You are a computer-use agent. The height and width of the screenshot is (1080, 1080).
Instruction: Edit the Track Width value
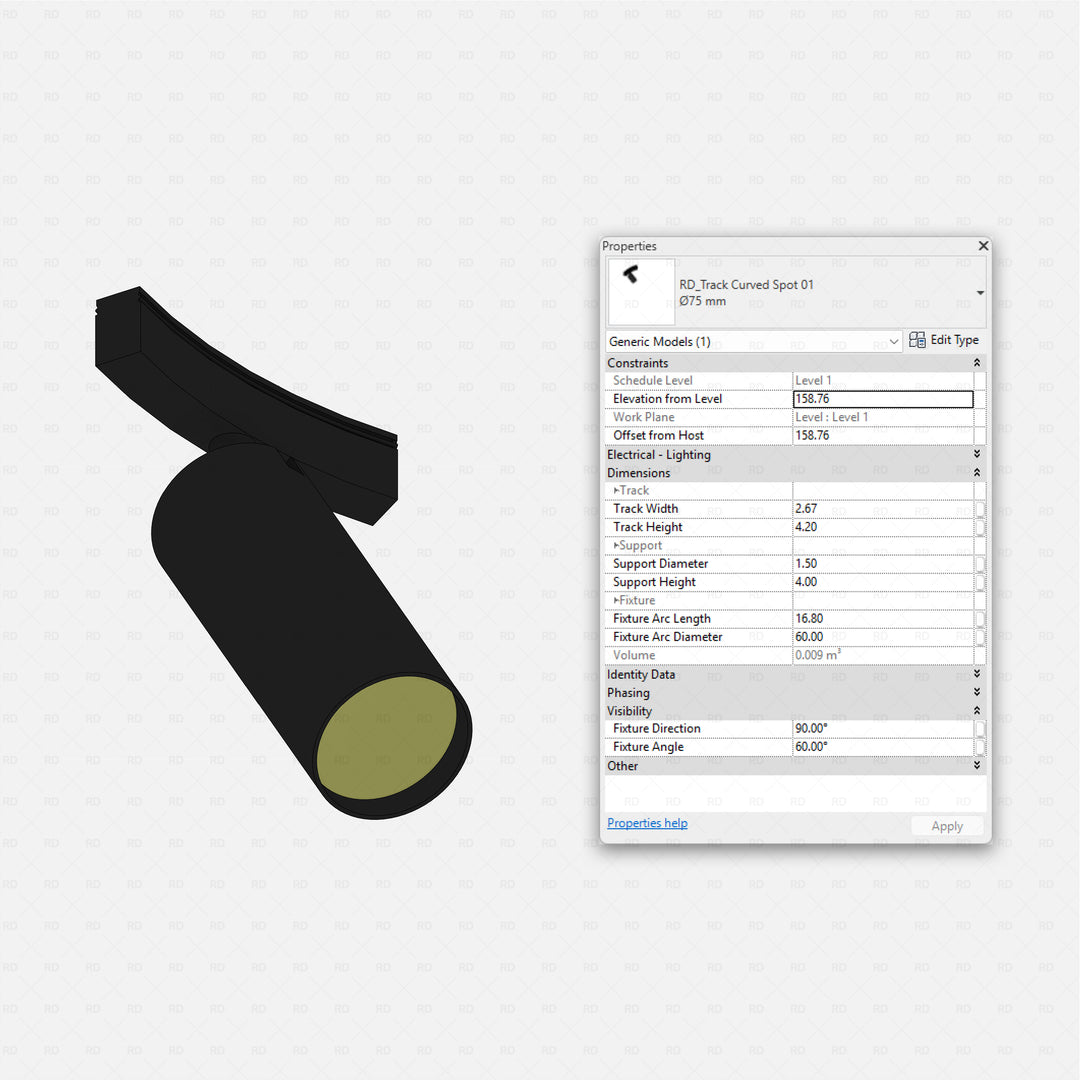880,508
